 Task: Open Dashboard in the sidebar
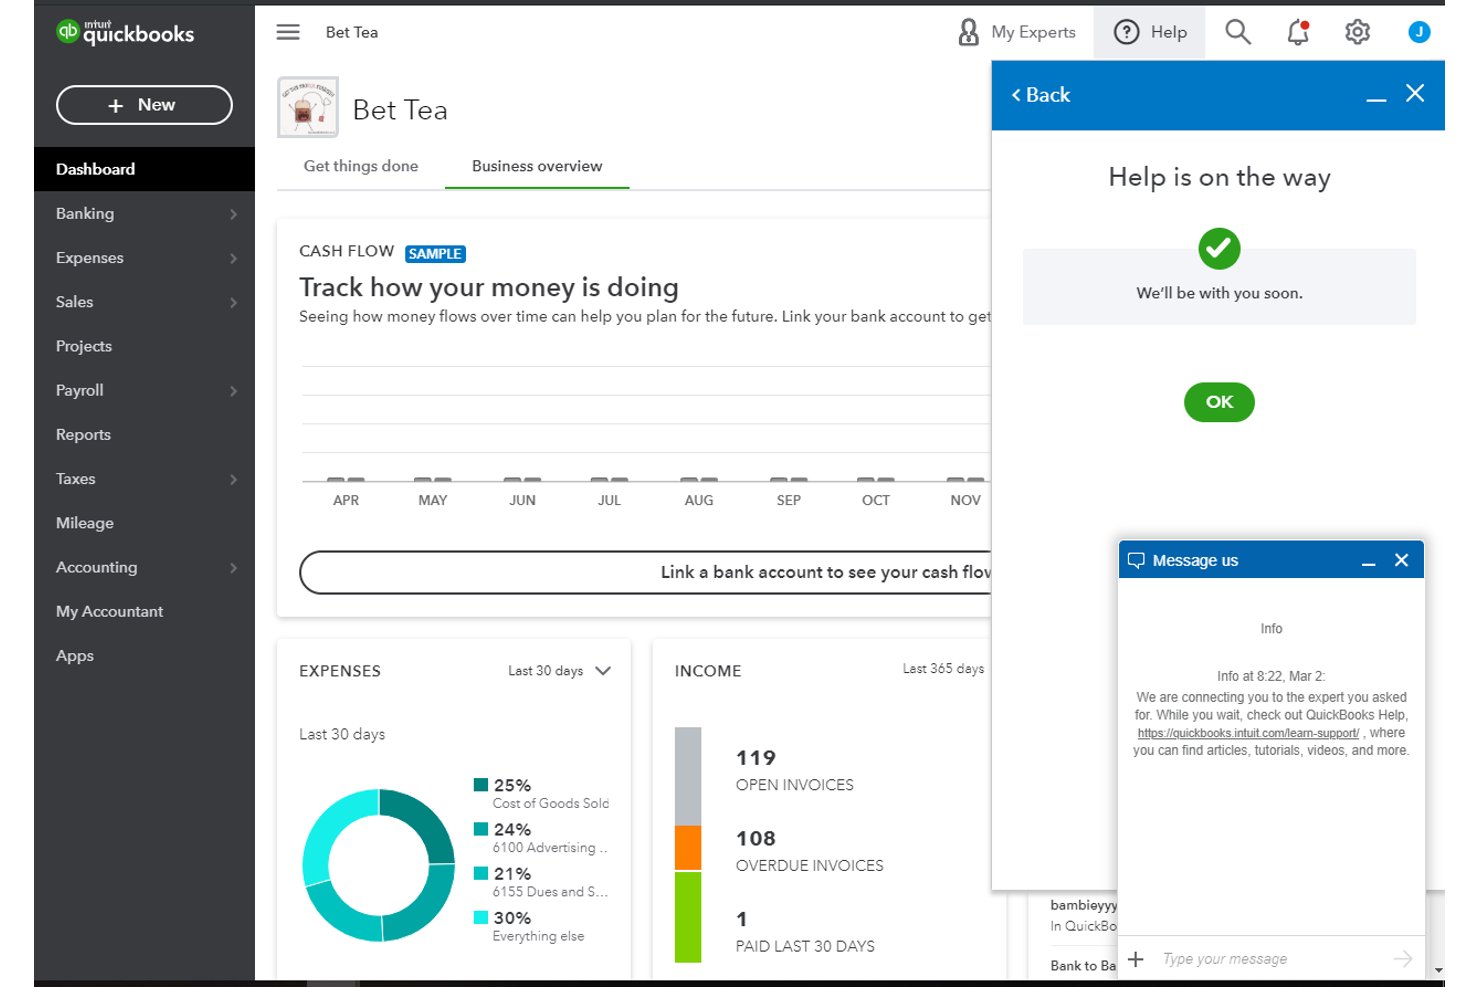pos(144,169)
